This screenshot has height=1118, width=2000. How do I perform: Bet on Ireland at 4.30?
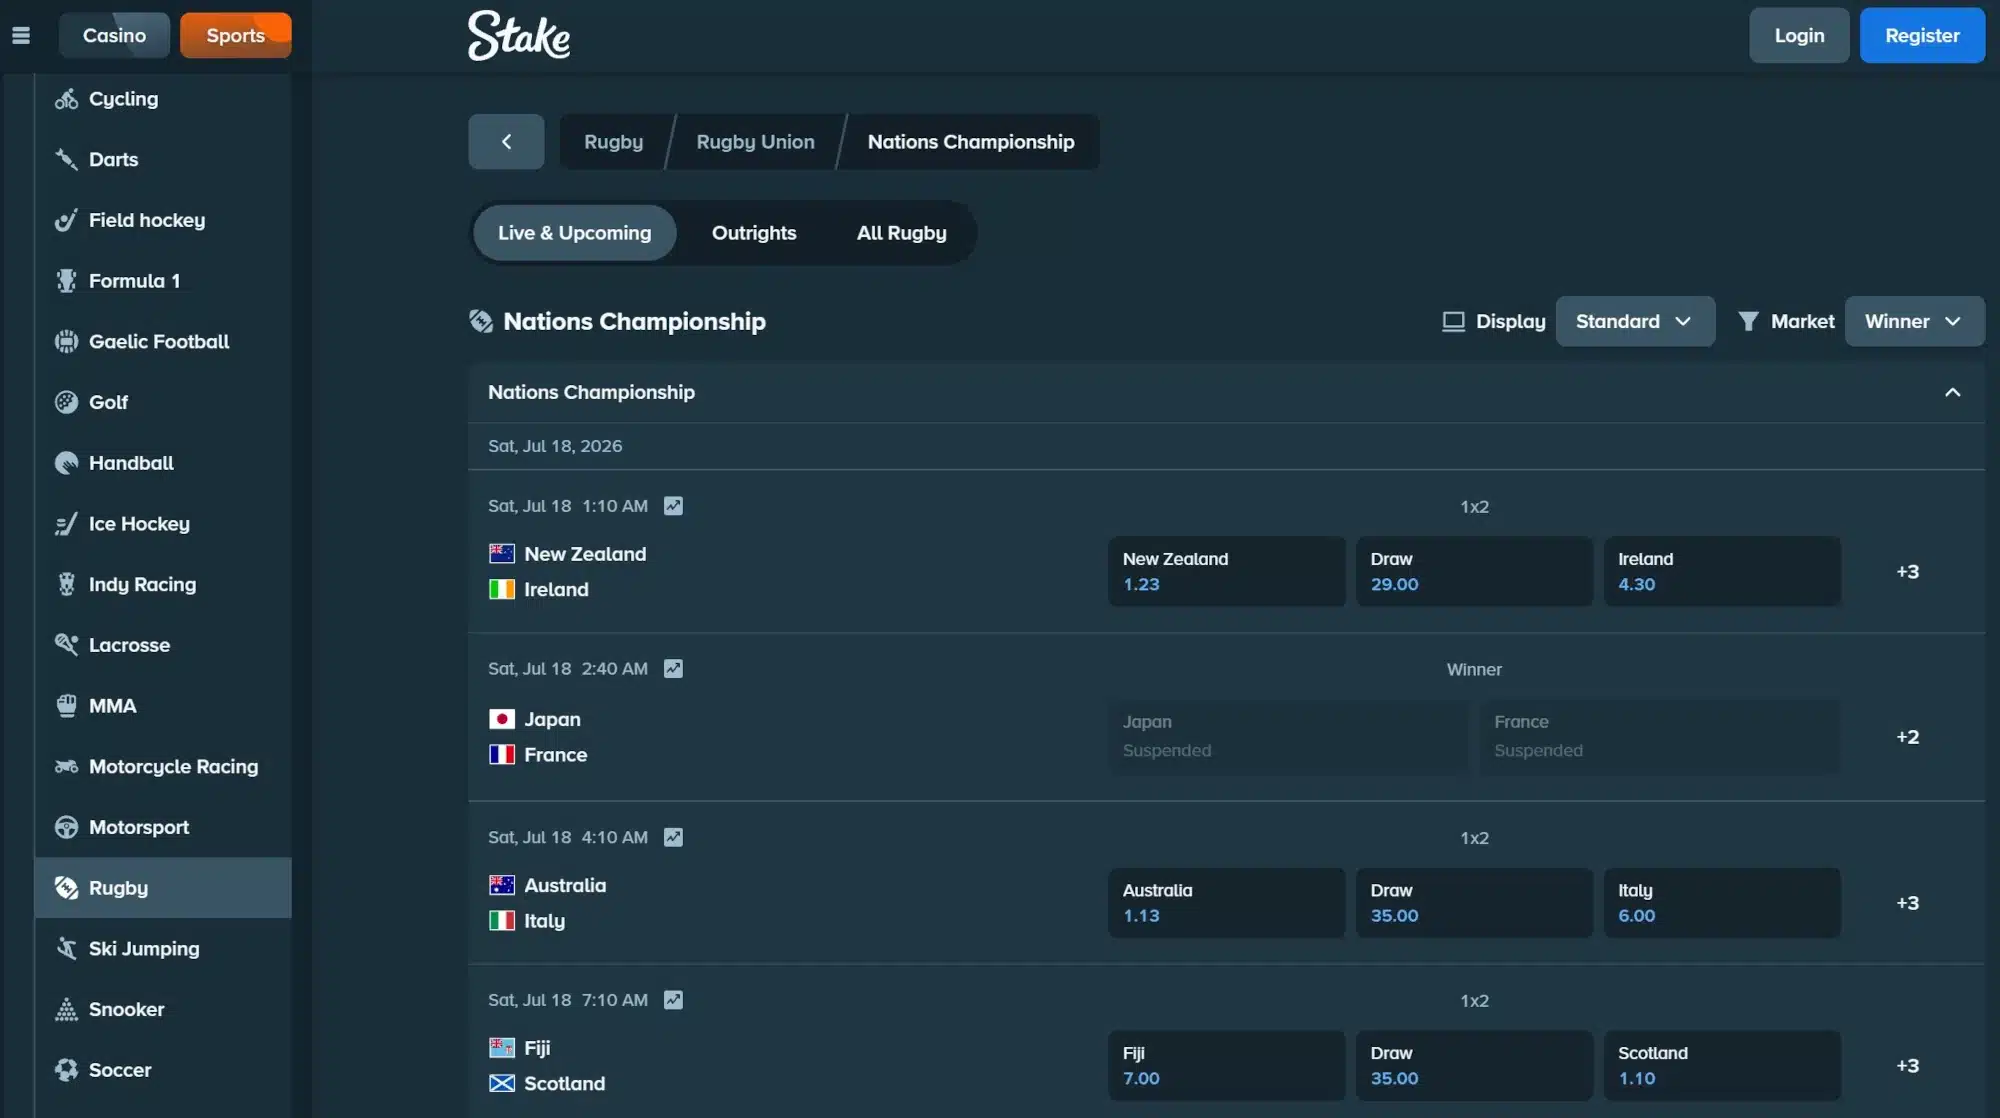(1722, 571)
